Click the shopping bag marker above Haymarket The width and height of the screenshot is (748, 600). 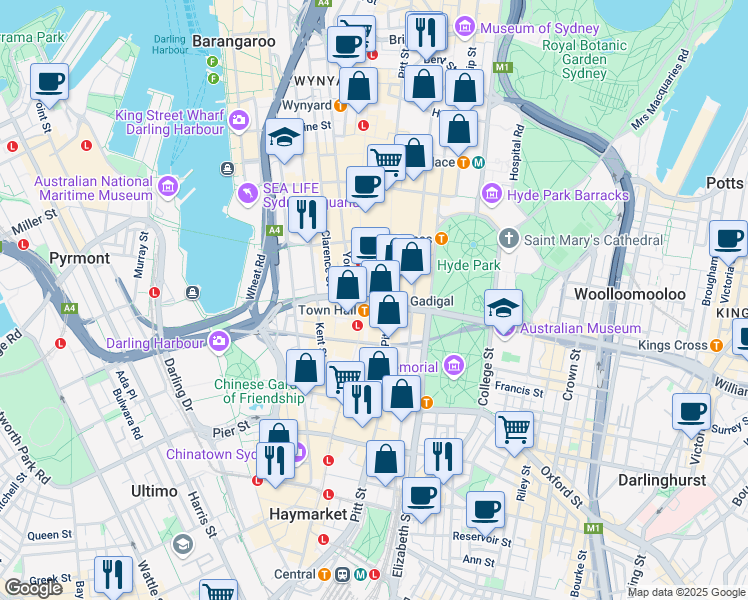coord(386,461)
